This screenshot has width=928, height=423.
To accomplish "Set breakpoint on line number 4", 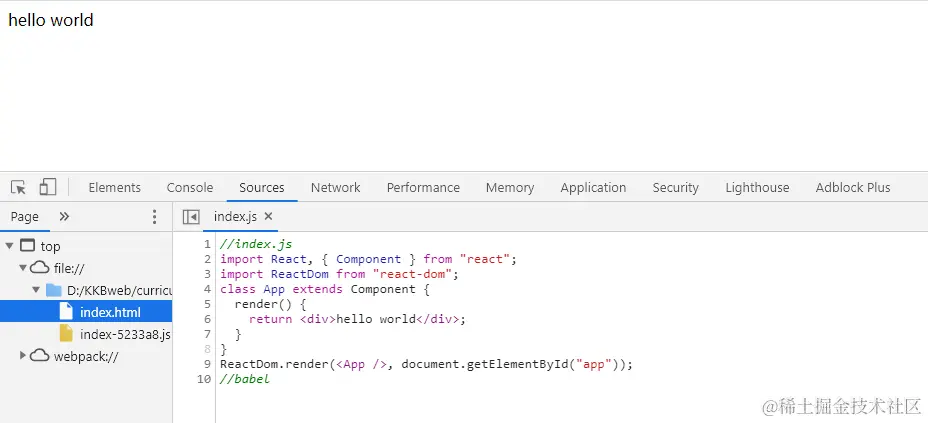I will 207,289.
